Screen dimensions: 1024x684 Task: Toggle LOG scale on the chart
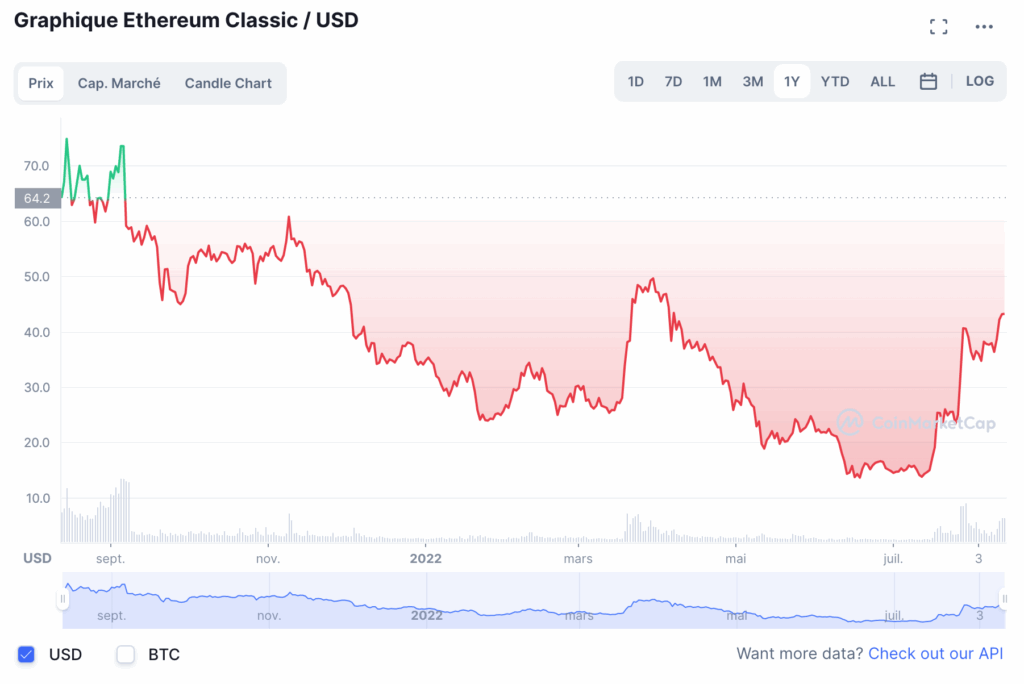click(x=980, y=81)
